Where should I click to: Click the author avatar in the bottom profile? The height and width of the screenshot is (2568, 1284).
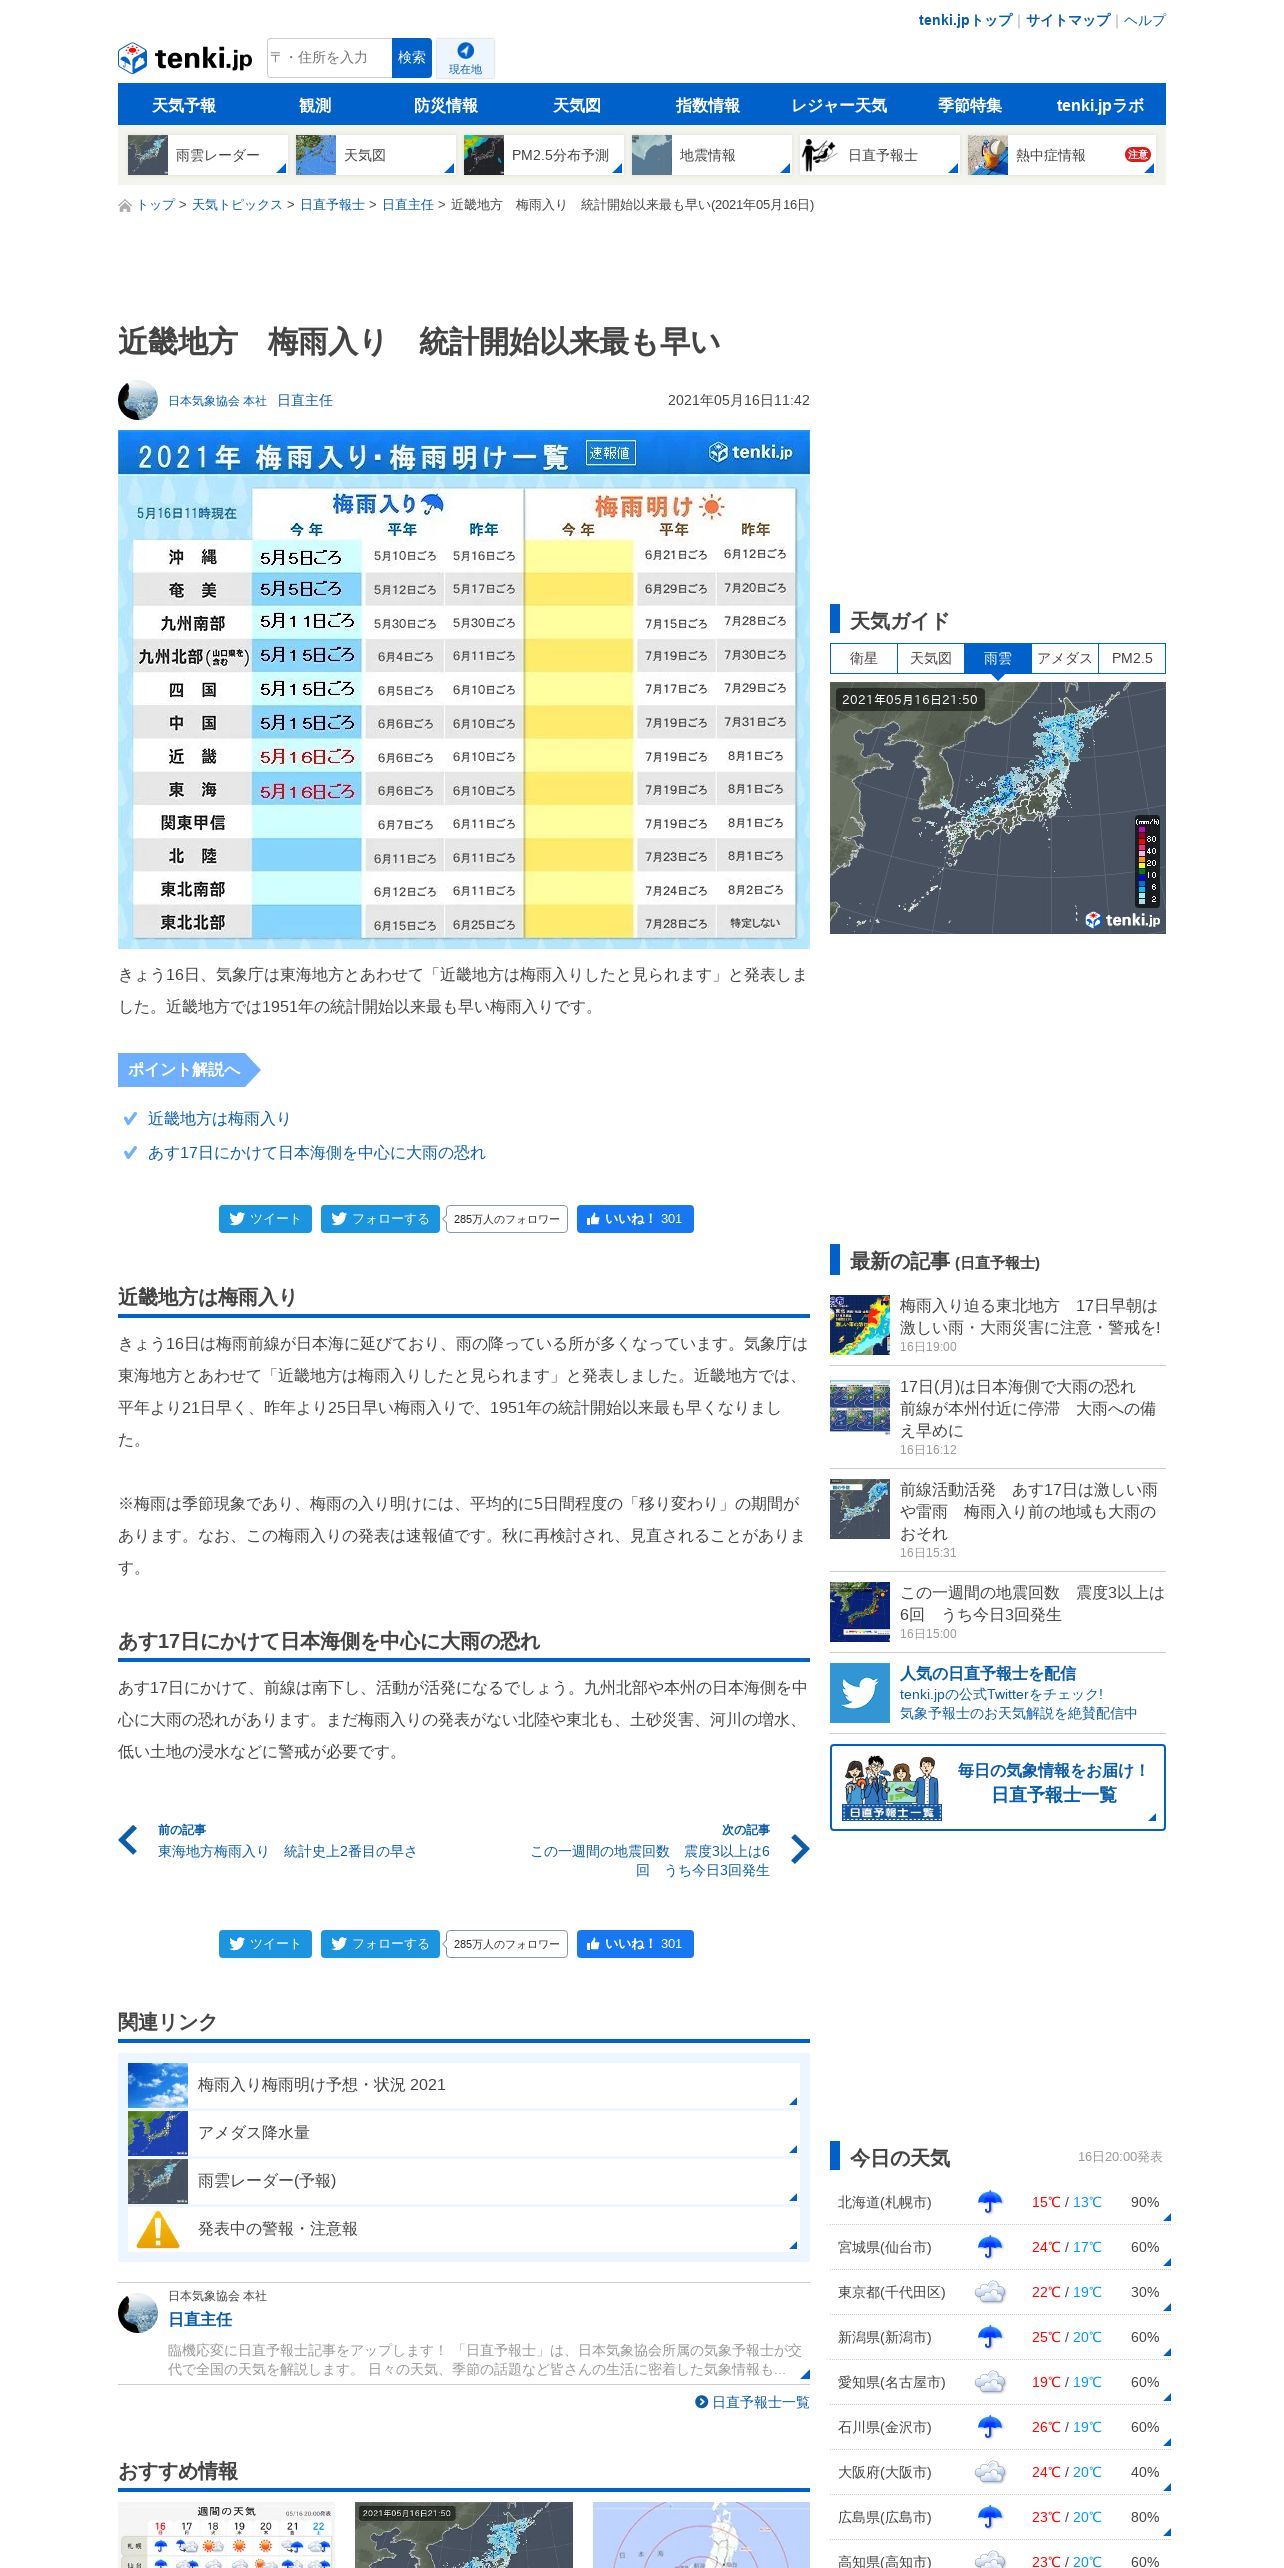point(138,2313)
